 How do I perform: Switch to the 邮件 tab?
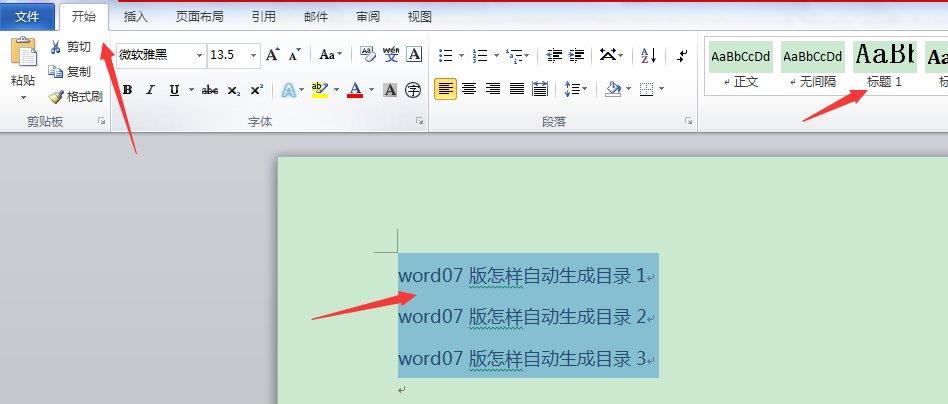click(316, 17)
